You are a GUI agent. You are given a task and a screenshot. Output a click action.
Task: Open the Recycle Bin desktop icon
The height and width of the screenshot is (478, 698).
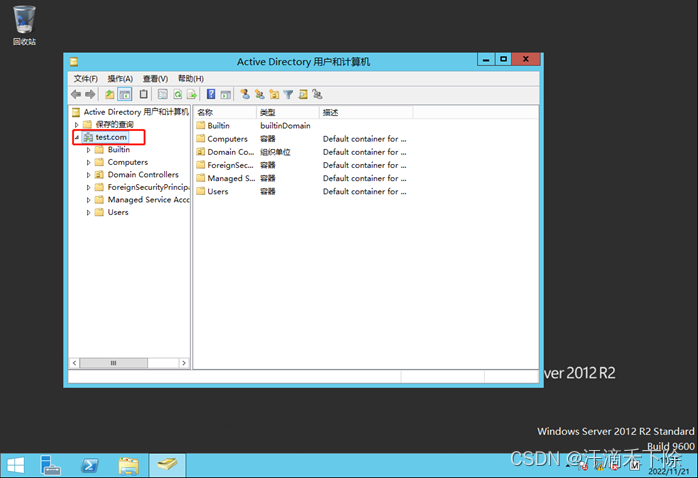[x=24, y=25]
